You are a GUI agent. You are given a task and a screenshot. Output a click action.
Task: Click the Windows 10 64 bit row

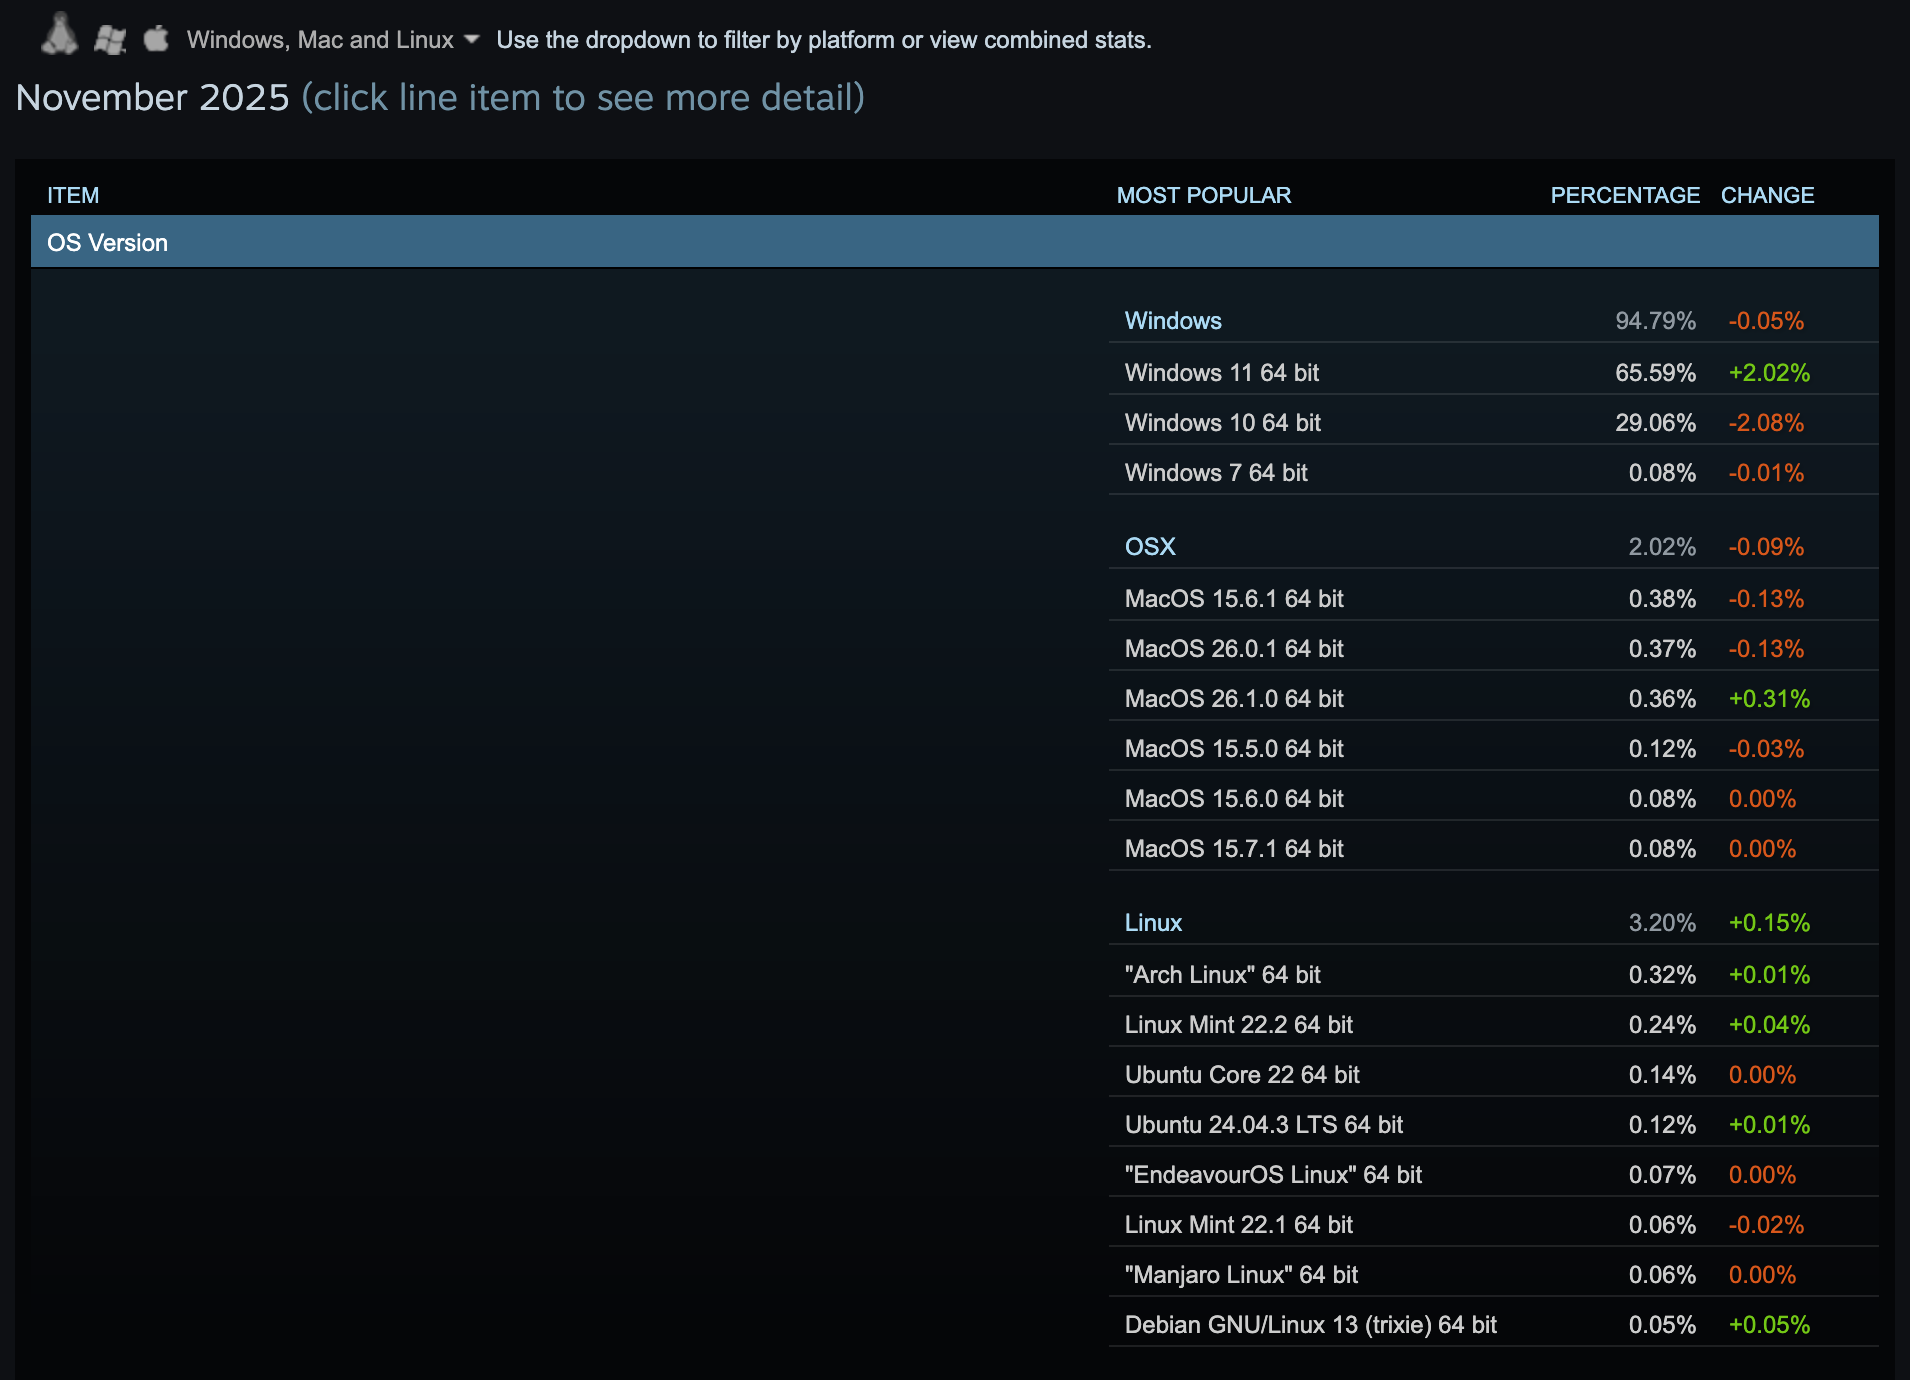[x=1494, y=423]
